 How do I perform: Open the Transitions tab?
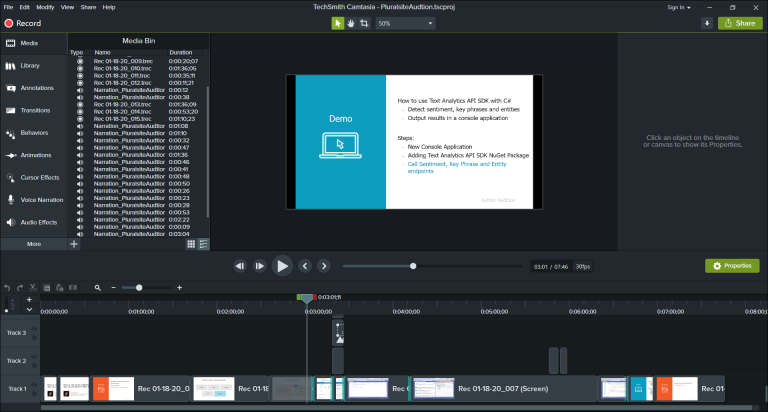tap(33, 110)
